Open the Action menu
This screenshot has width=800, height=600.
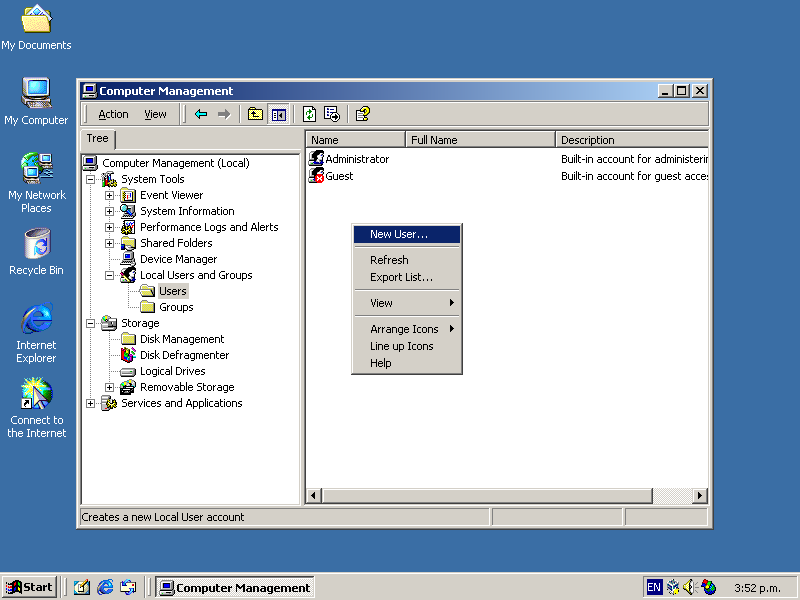pos(113,114)
